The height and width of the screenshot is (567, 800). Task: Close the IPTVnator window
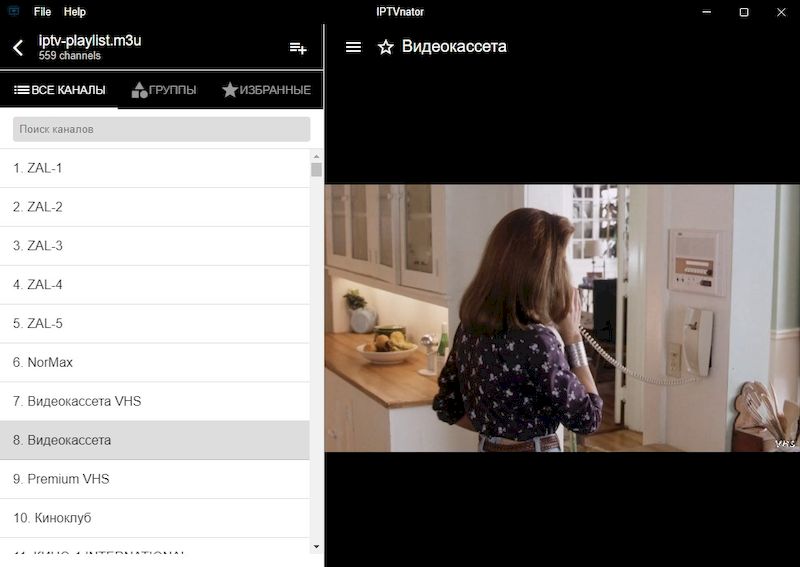(781, 12)
